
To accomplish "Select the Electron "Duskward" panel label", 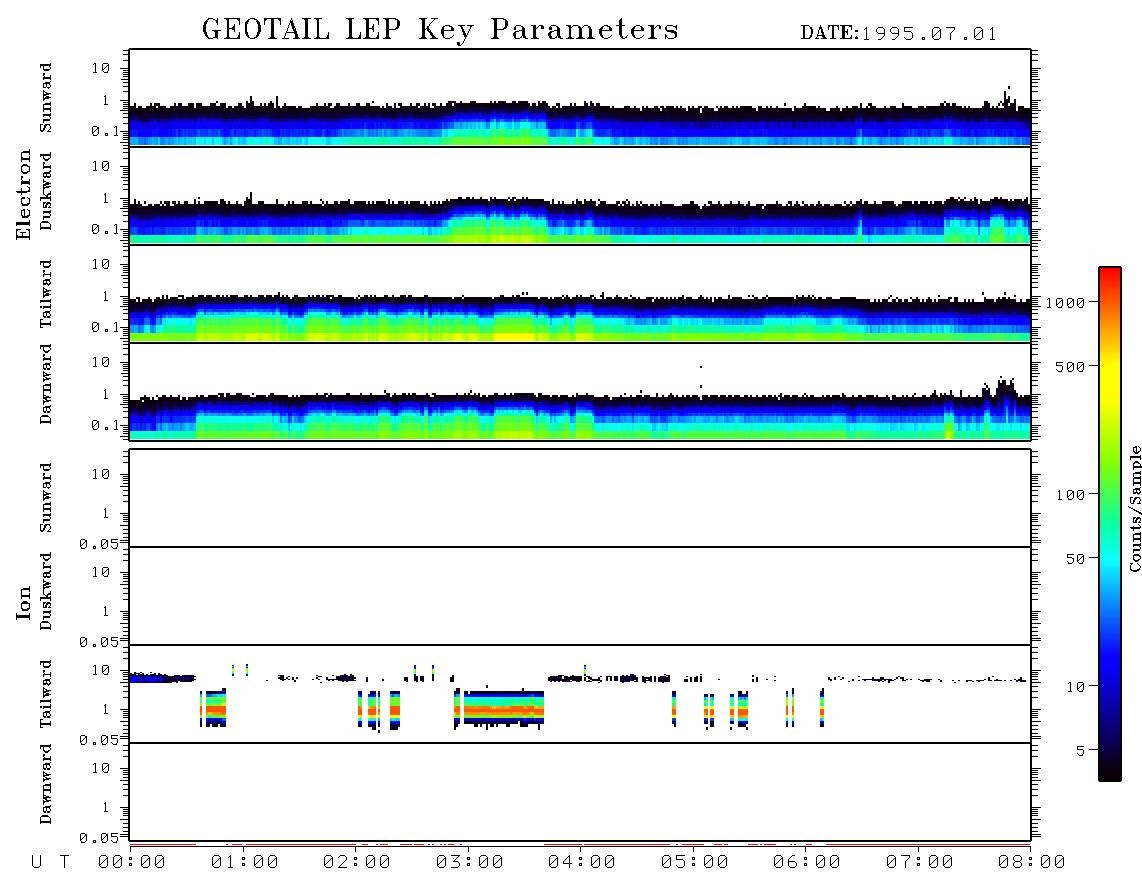I will click(45, 191).
